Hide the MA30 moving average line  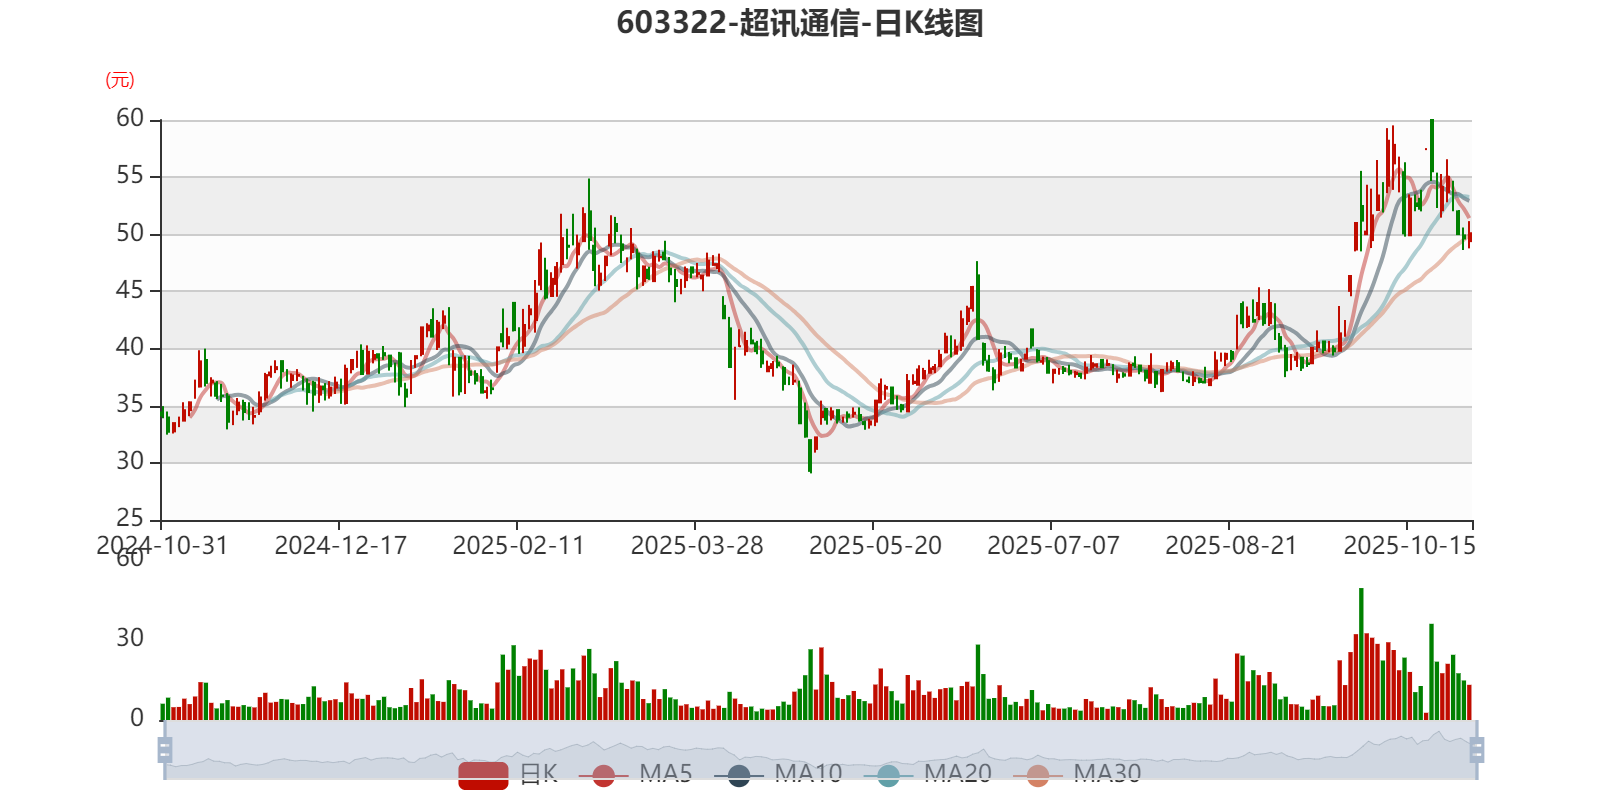click(x=1077, y=775)
